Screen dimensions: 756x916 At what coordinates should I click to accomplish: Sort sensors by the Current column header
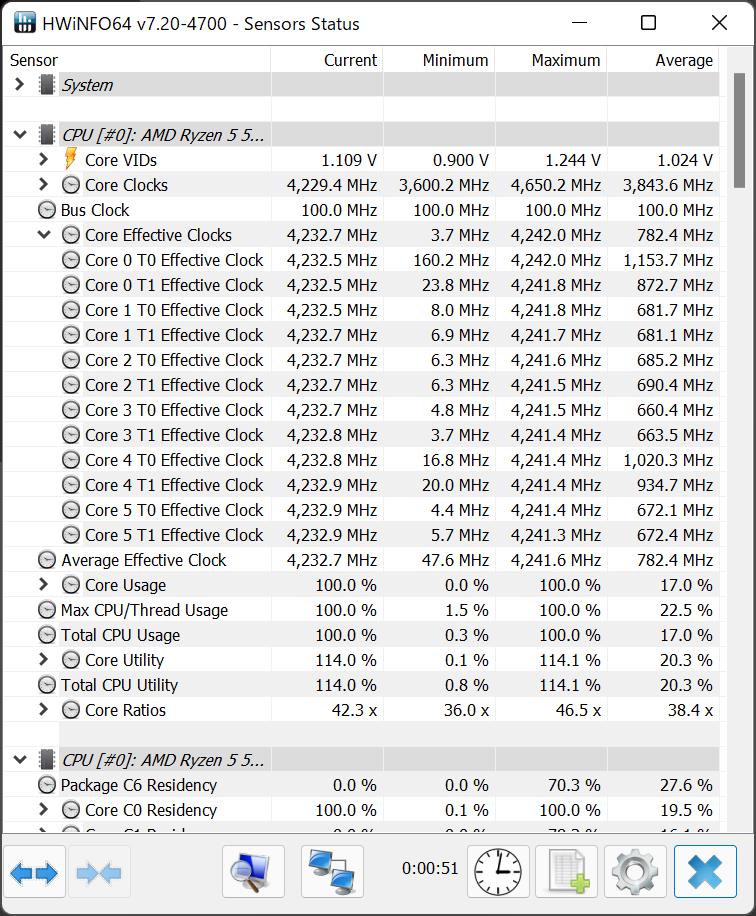pos(351,60)
